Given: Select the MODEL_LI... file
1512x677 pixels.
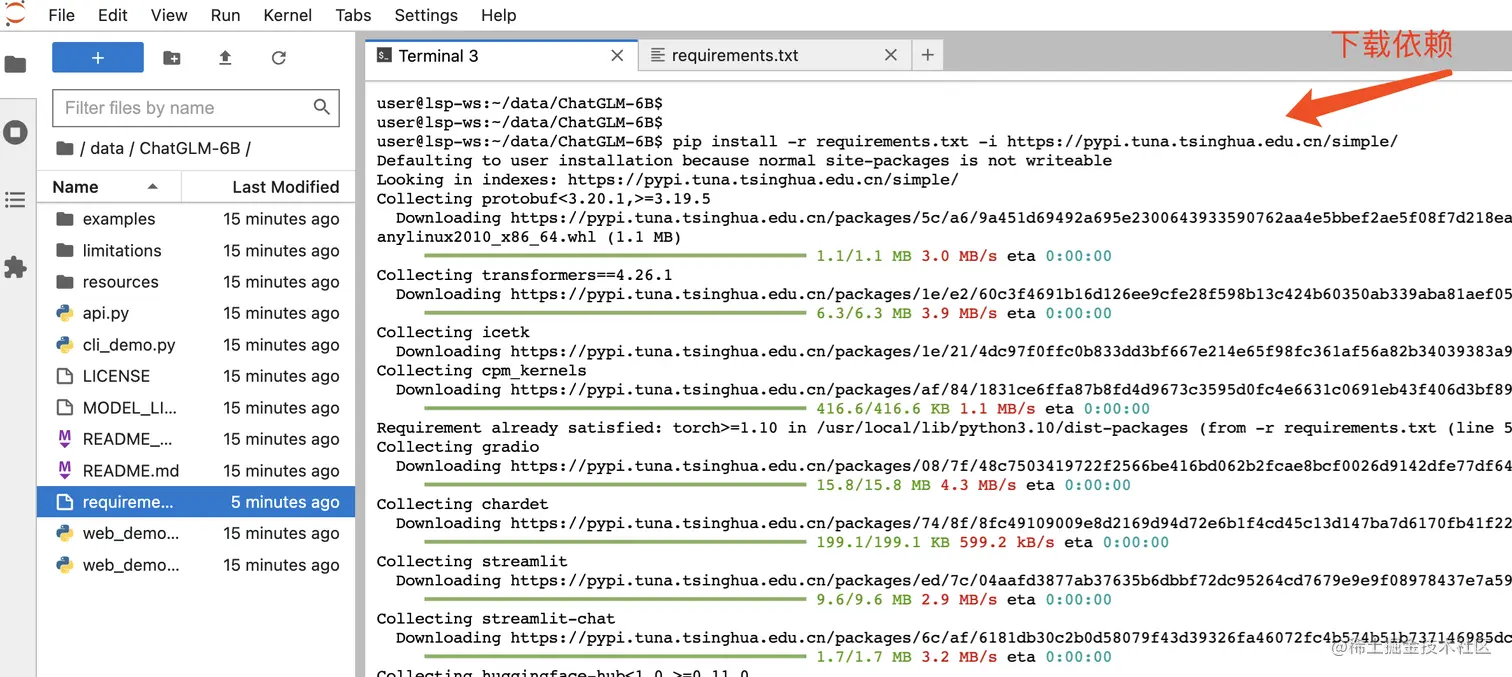Looking at the screenshot, I should click(196, 408).
